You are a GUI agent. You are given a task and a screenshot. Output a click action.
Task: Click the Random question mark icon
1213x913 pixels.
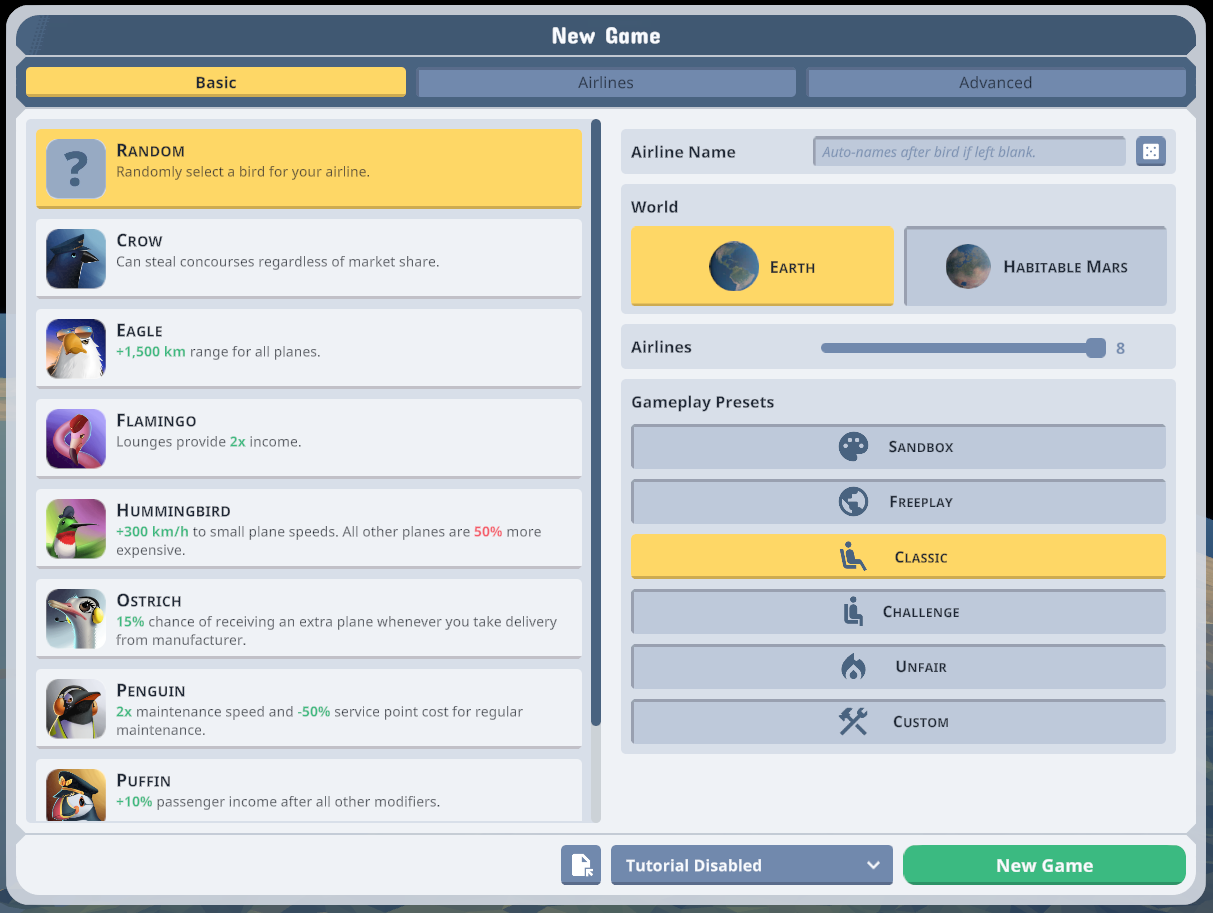point(76,169)
